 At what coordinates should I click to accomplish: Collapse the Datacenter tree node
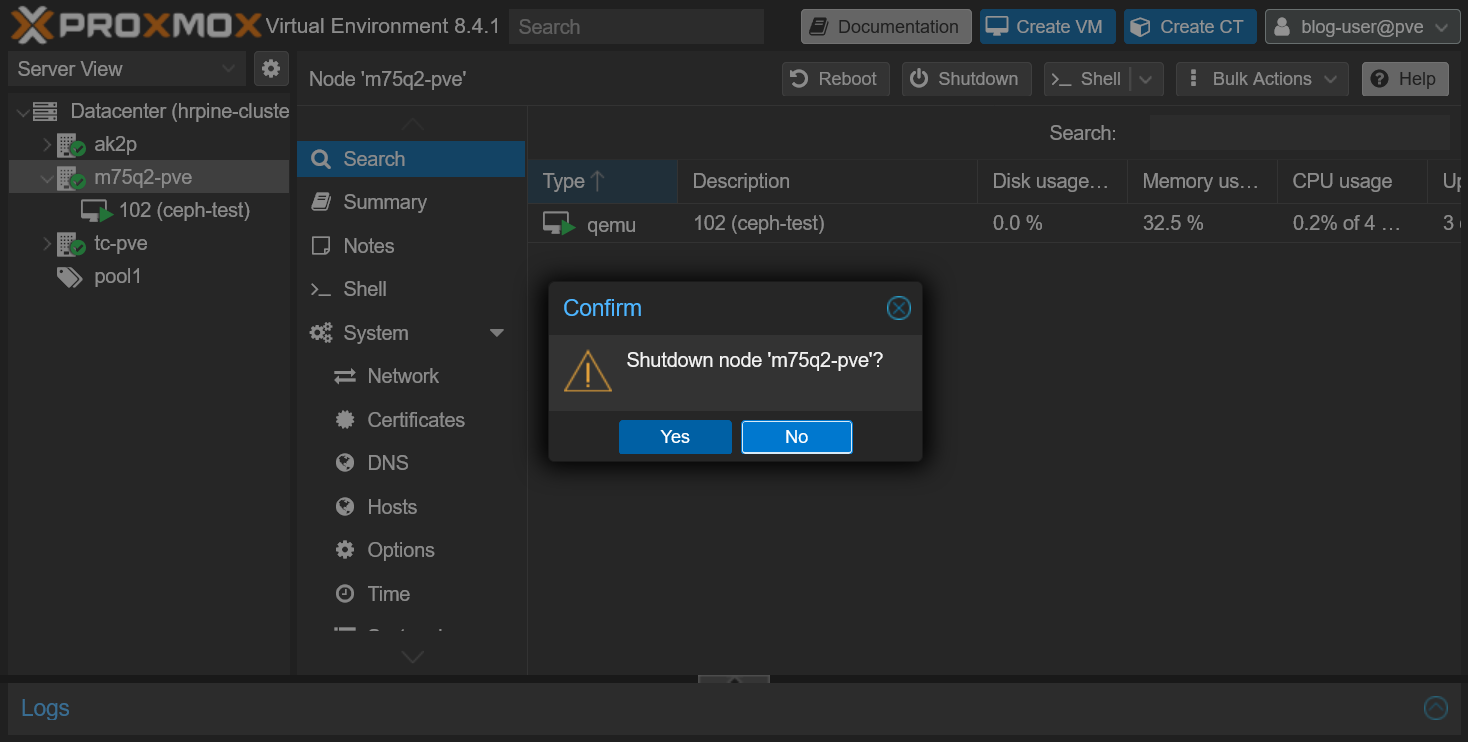pyautogui.click(x=23, y=112)
